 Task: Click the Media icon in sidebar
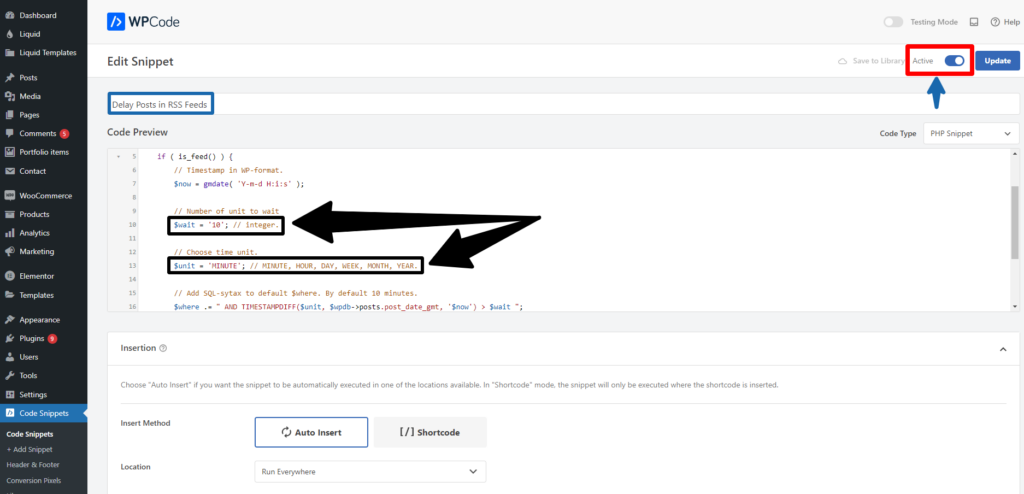[x=10, y=96]
